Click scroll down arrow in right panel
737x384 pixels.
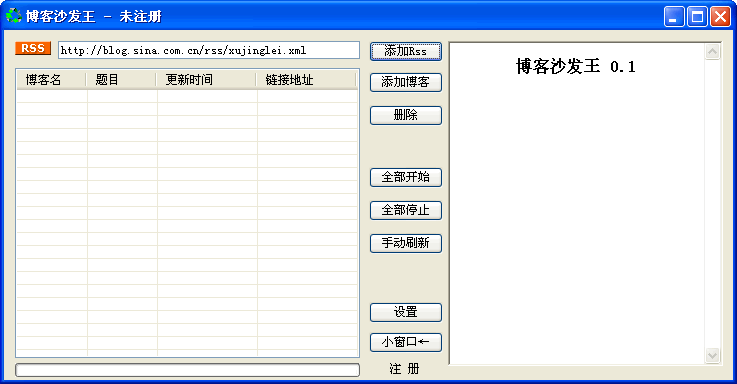[x=713, y=355]
